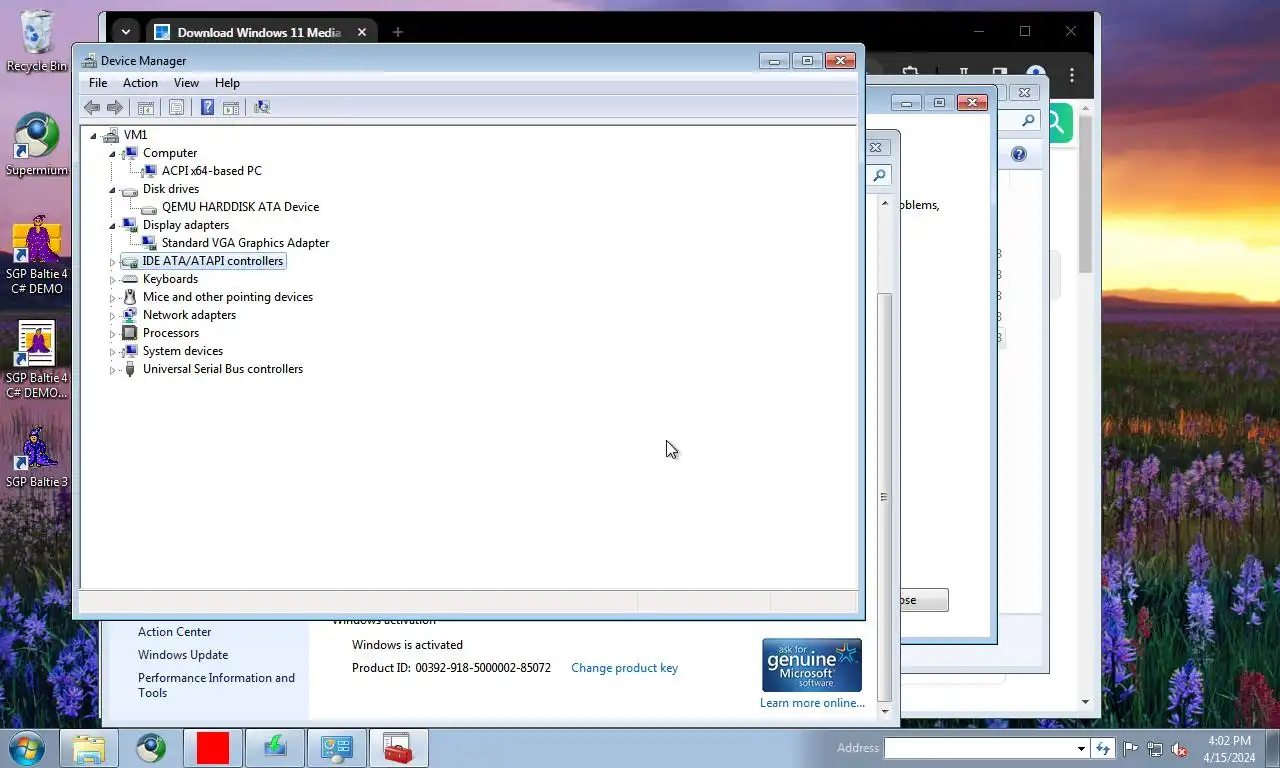
Task: Expand Universal Serial Bus controllers
Action: pyautogui.click(x=112, y=369)
